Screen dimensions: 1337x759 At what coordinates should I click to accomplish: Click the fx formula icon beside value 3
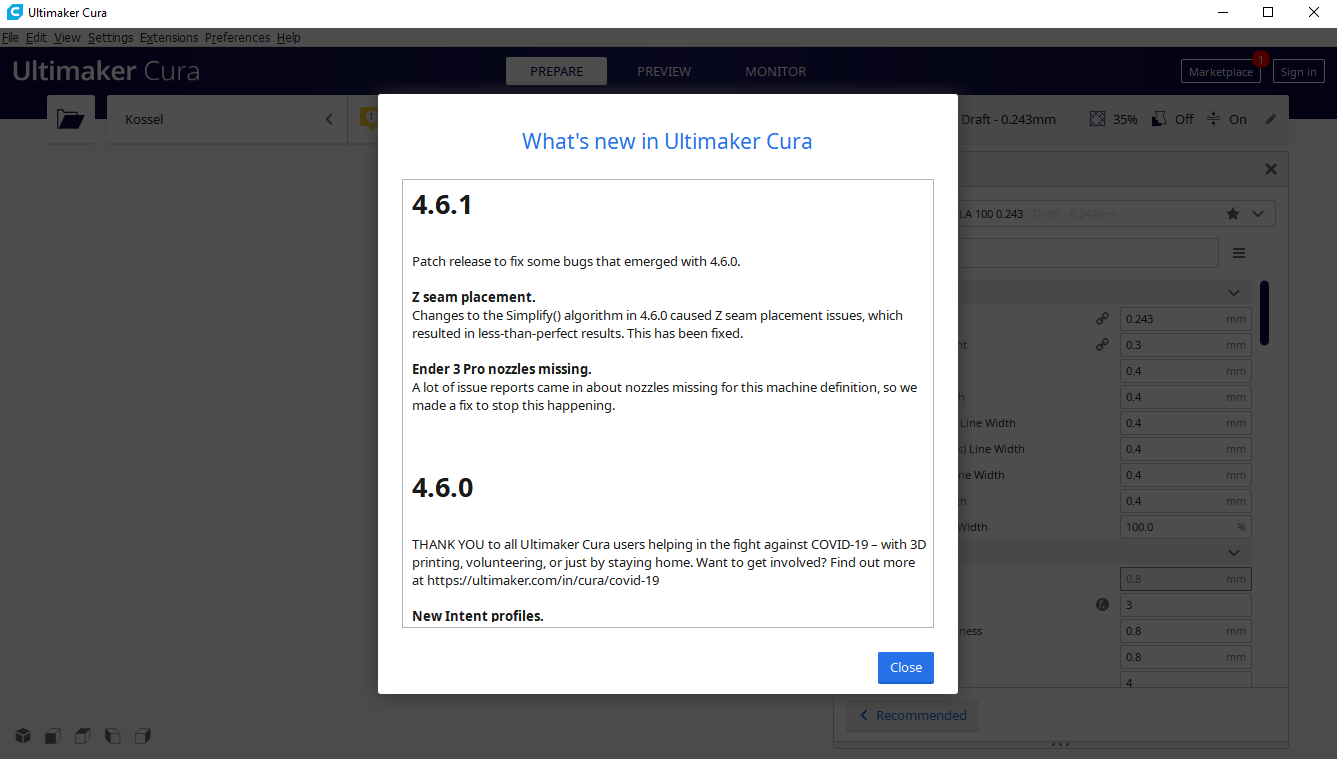pyautogui.click(x=1102, y=605)
